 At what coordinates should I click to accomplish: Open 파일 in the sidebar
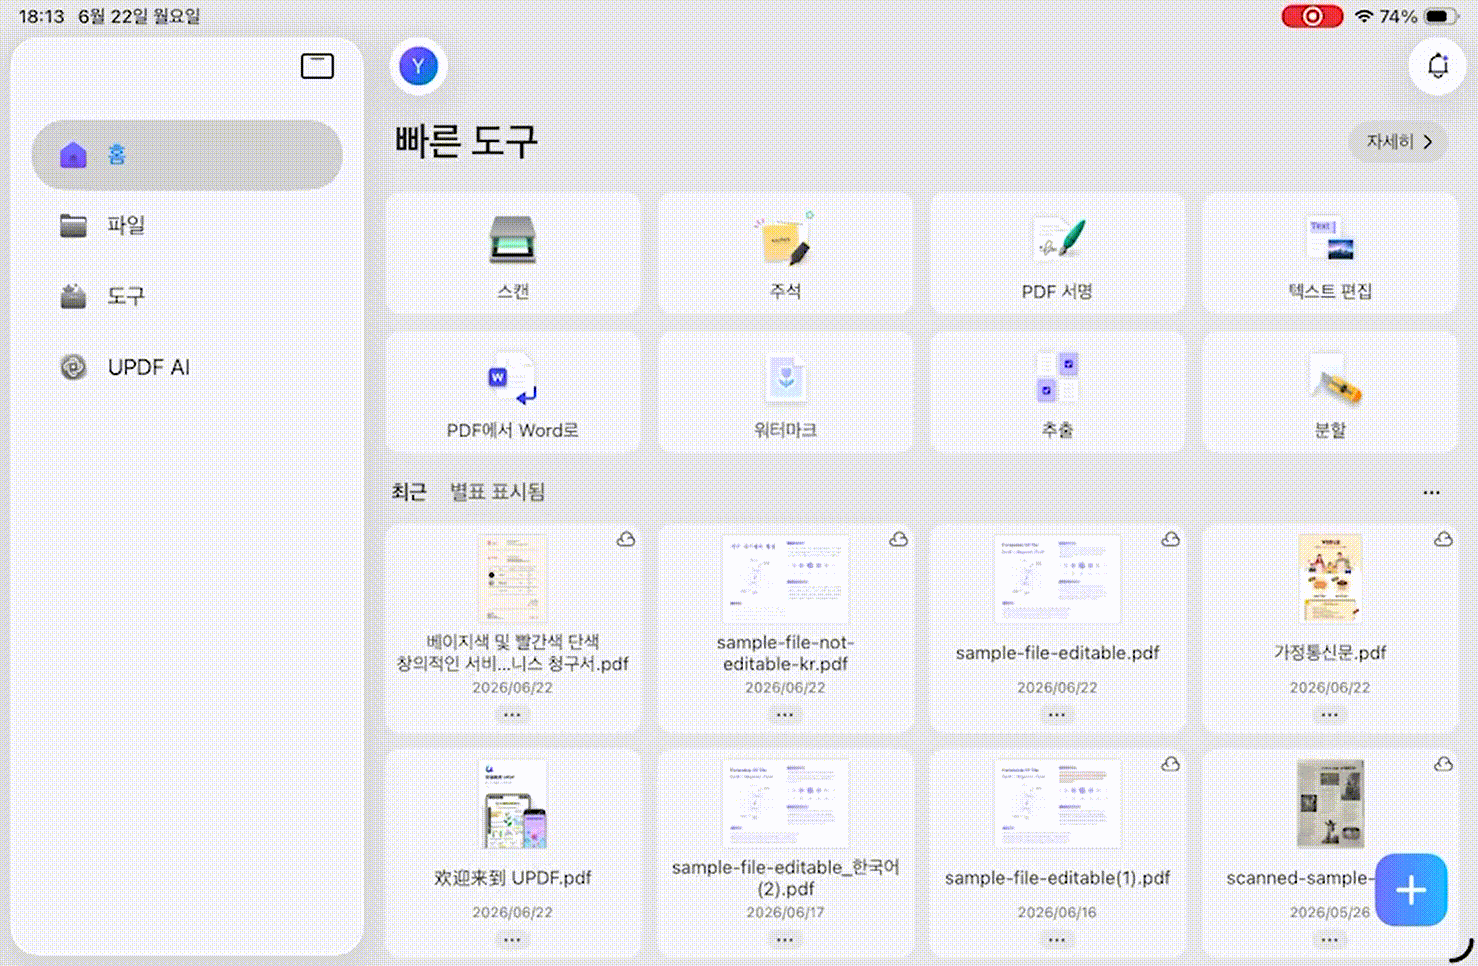tap(187, 226)
